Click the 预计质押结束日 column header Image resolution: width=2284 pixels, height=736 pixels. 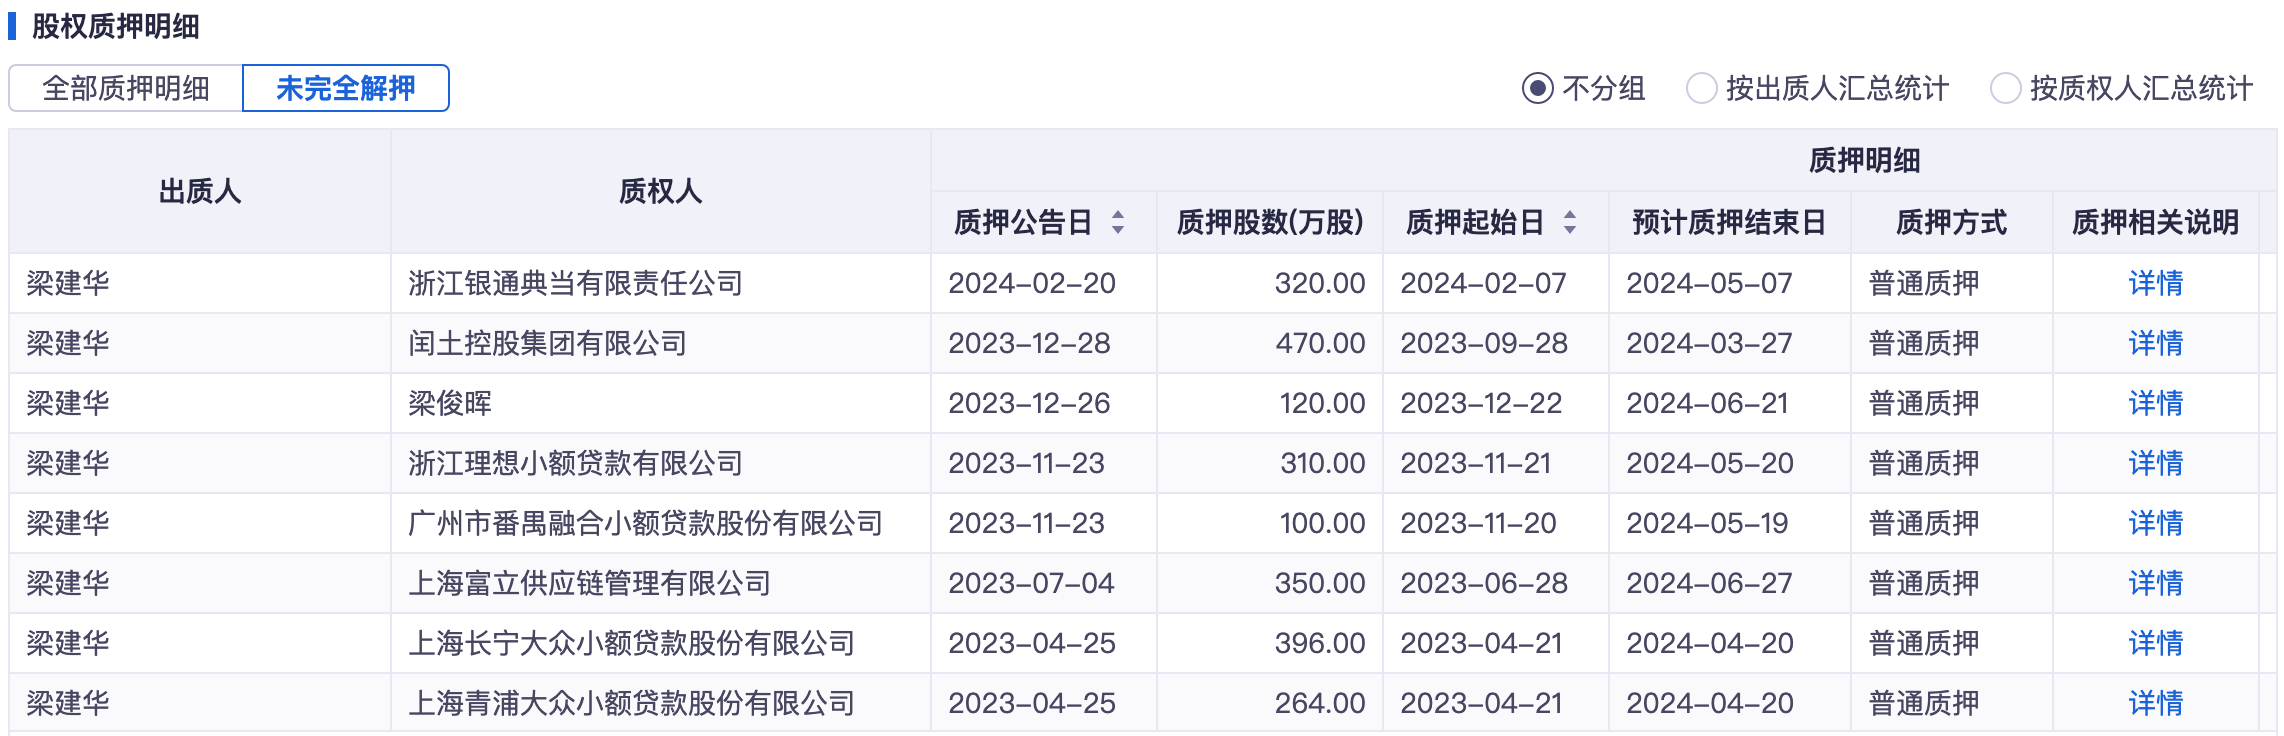(x=1729, y=222)
